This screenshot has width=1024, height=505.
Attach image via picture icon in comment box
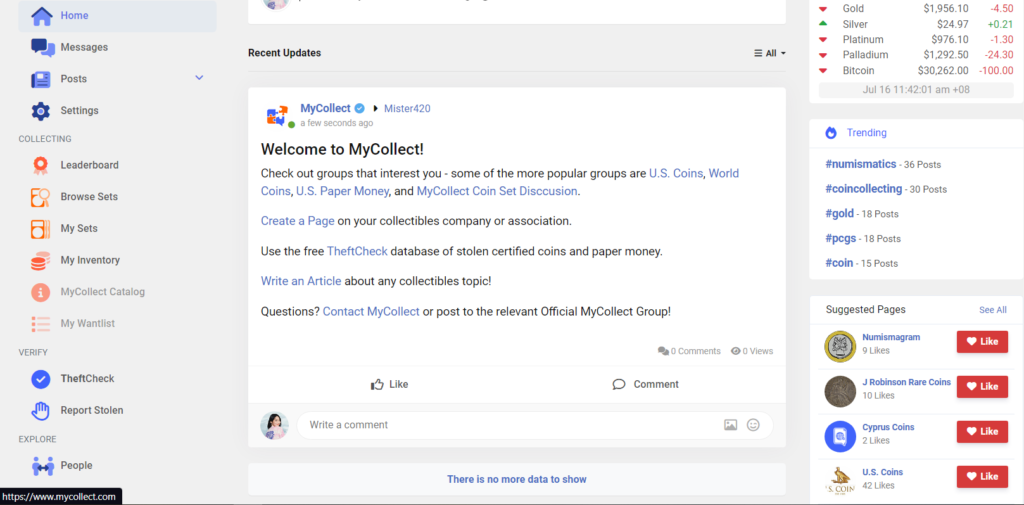[x=730, y=425]
